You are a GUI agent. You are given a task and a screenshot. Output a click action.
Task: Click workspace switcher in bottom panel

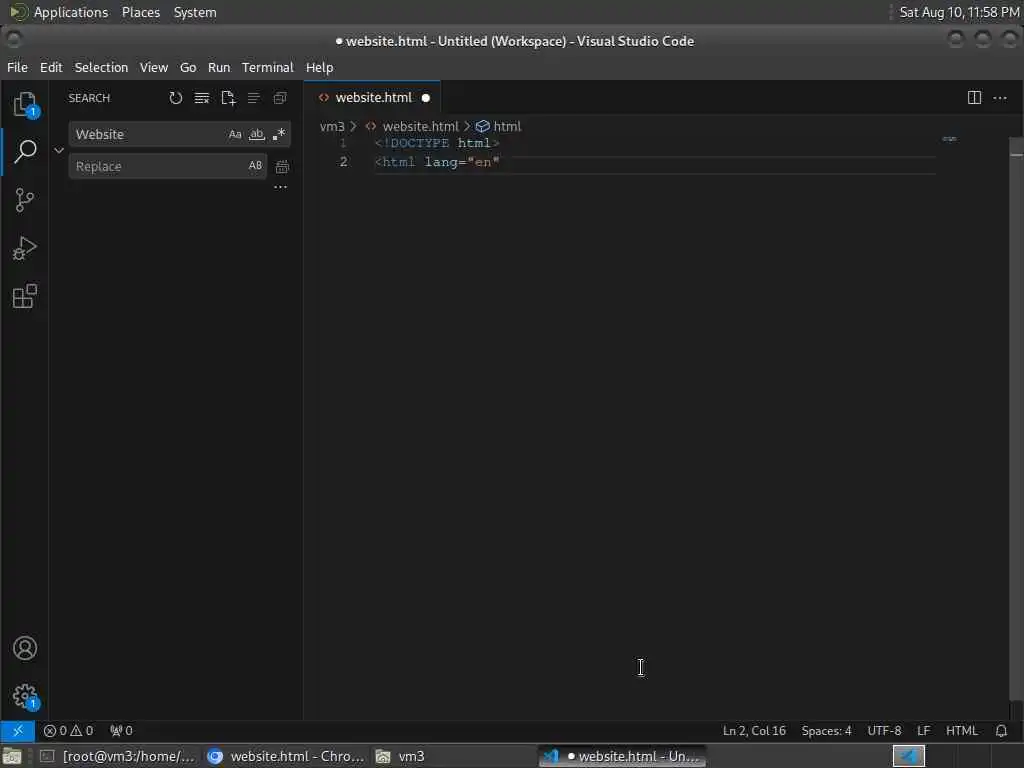pyautogui.click(x=908, y=756)
